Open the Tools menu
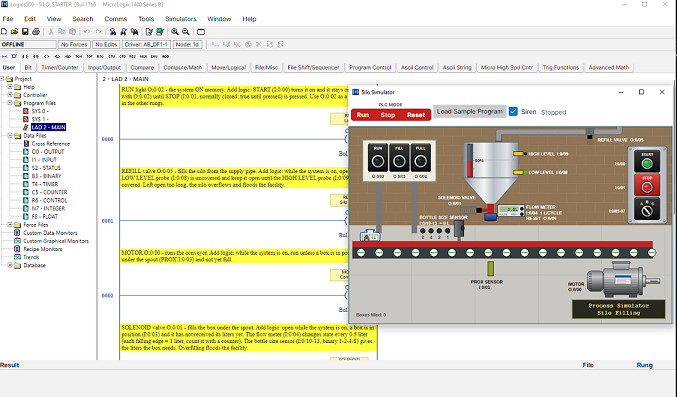This screenshot has height=397, width=677. [x=146, y=19]
